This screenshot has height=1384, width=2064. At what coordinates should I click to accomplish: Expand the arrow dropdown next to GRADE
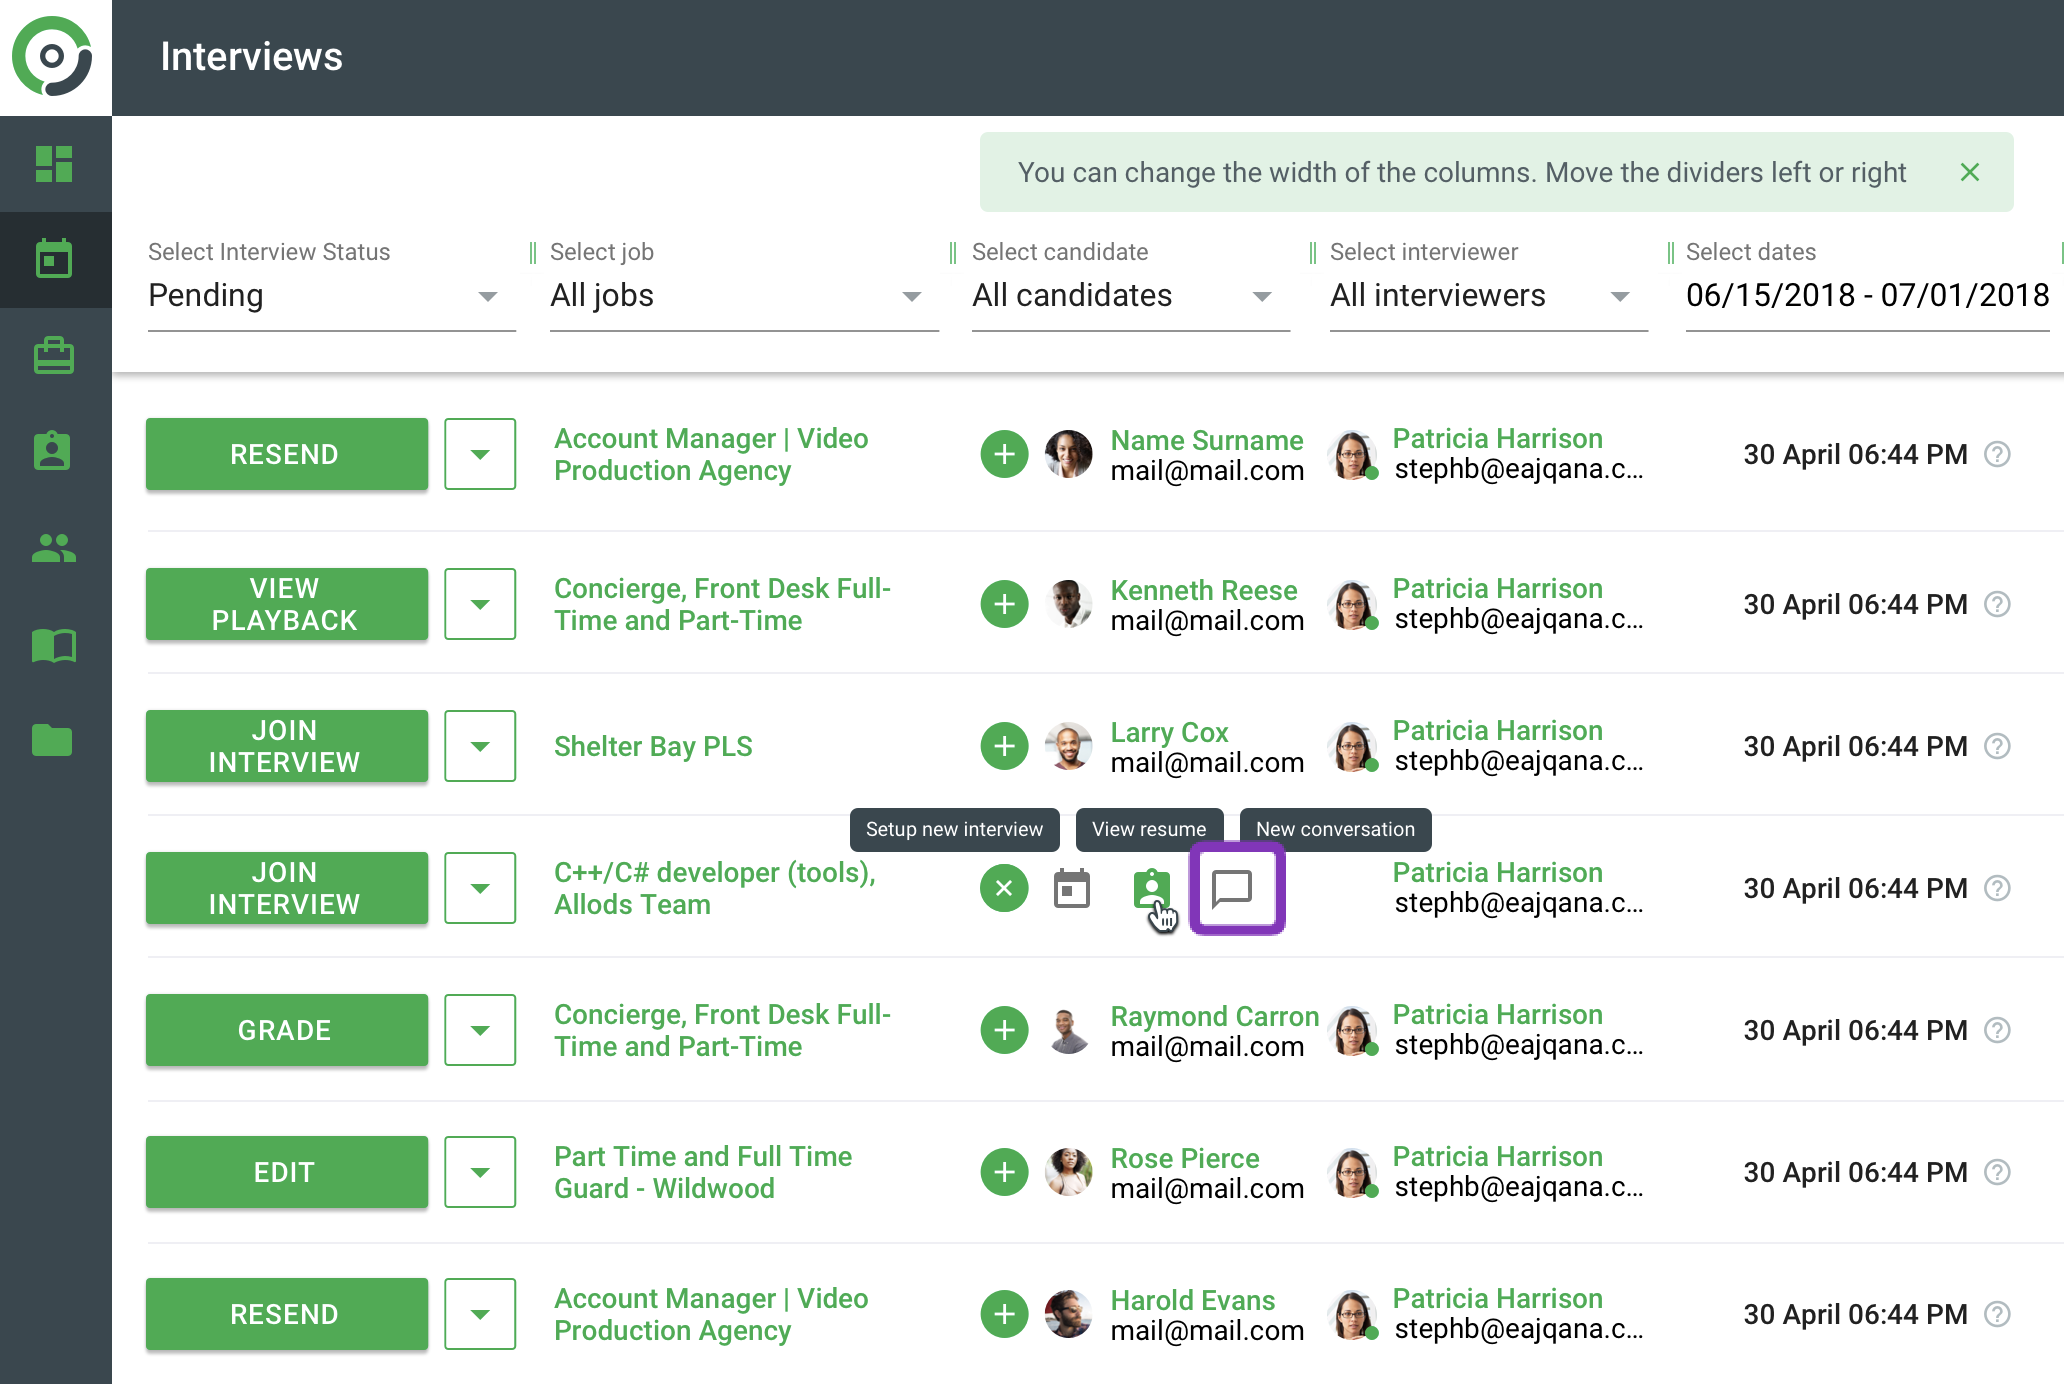pos(480,1030)
